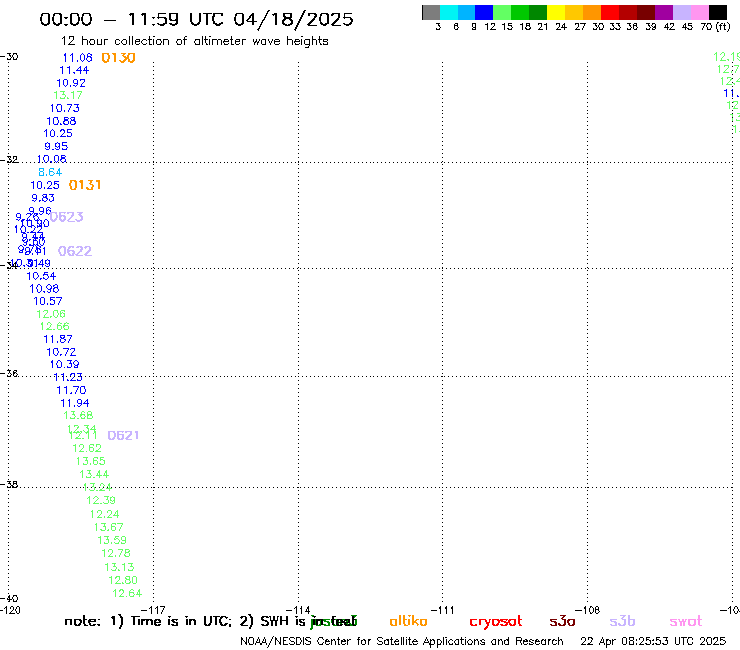Viewport: 740px width, 650px height.
Task: Select green wave height value 12.80
Action: [x=123, y=580]
